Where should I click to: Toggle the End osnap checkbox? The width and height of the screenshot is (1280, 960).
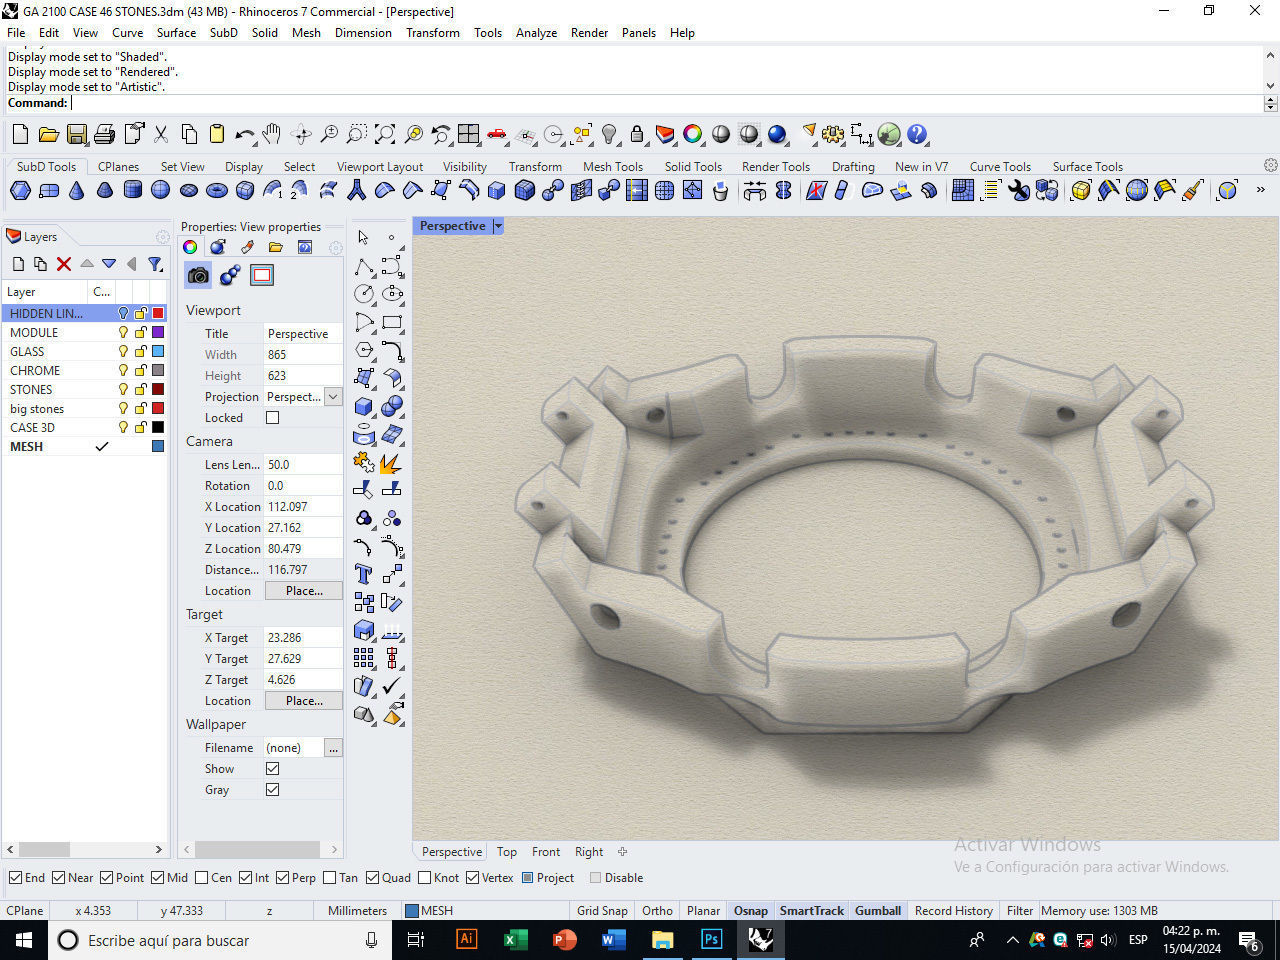pos(15,878)
